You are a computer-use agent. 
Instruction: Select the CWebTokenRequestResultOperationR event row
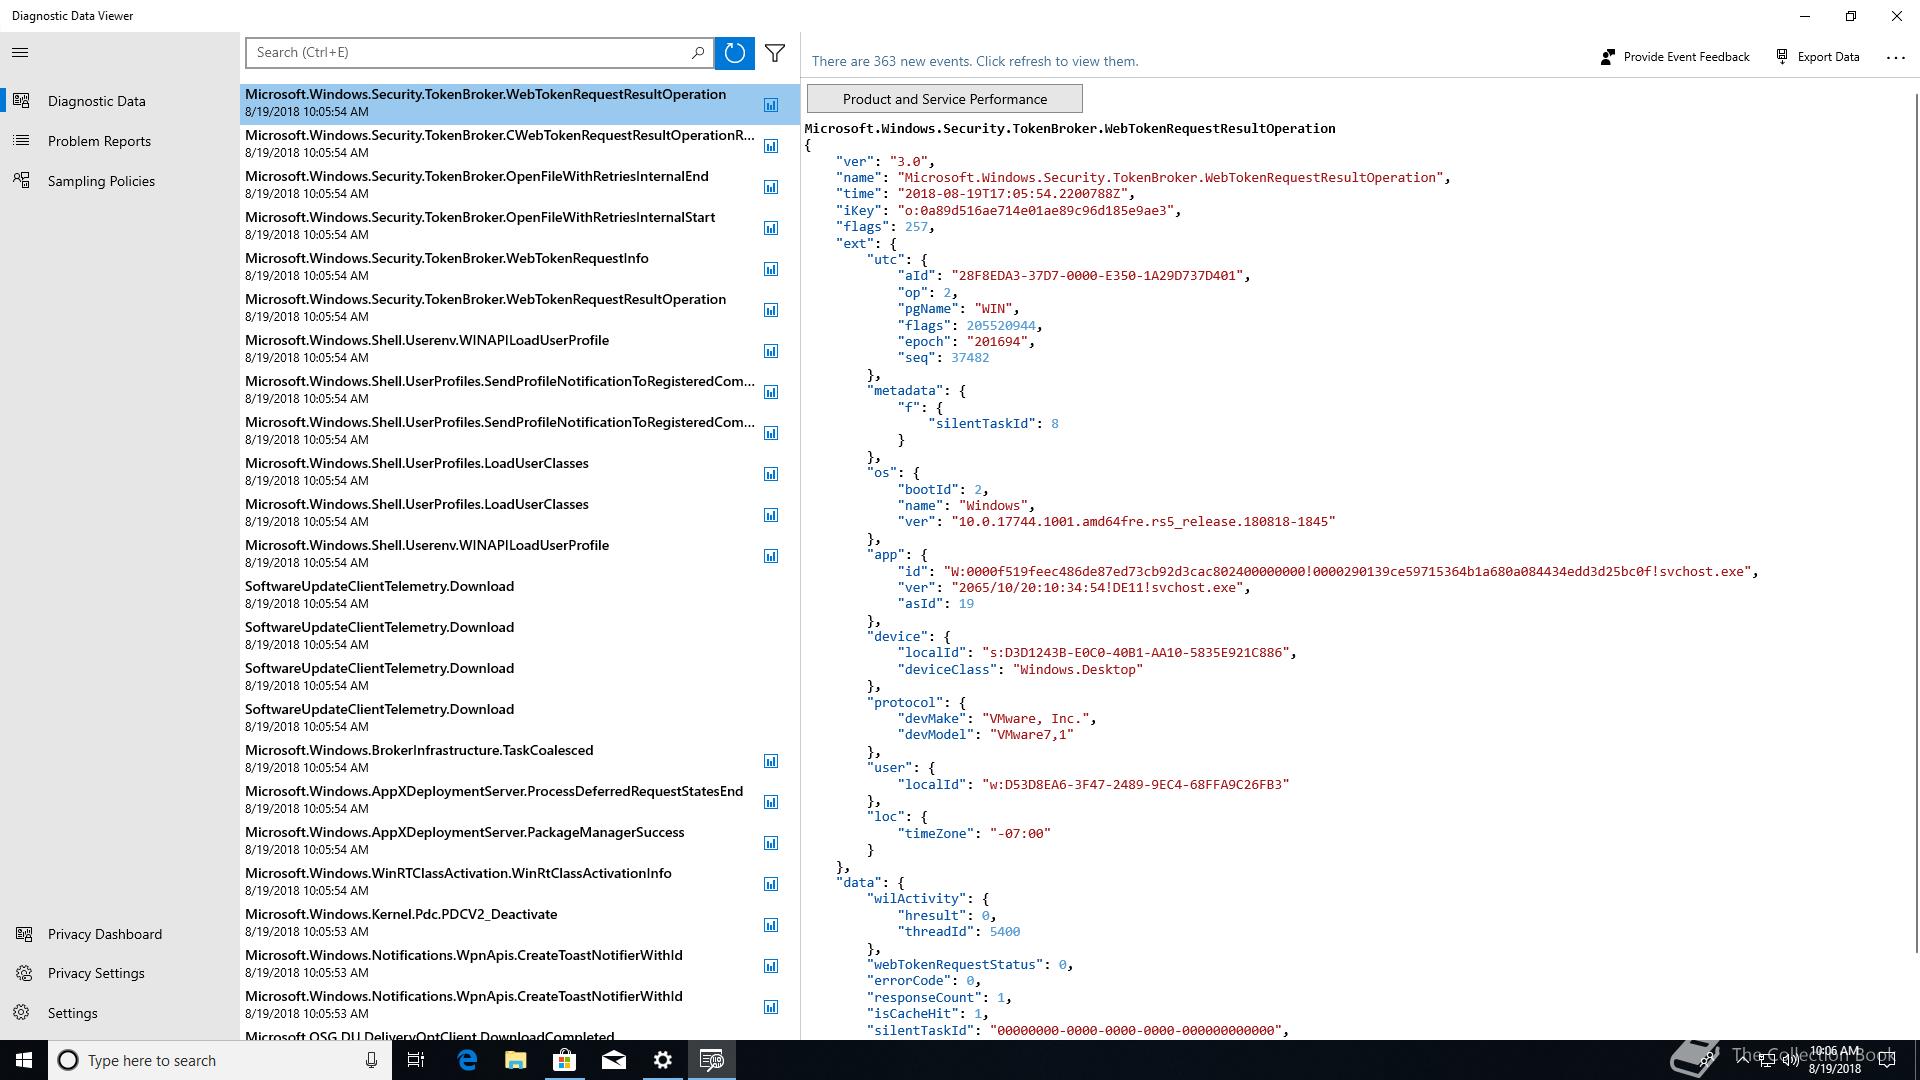click(520, 144)
